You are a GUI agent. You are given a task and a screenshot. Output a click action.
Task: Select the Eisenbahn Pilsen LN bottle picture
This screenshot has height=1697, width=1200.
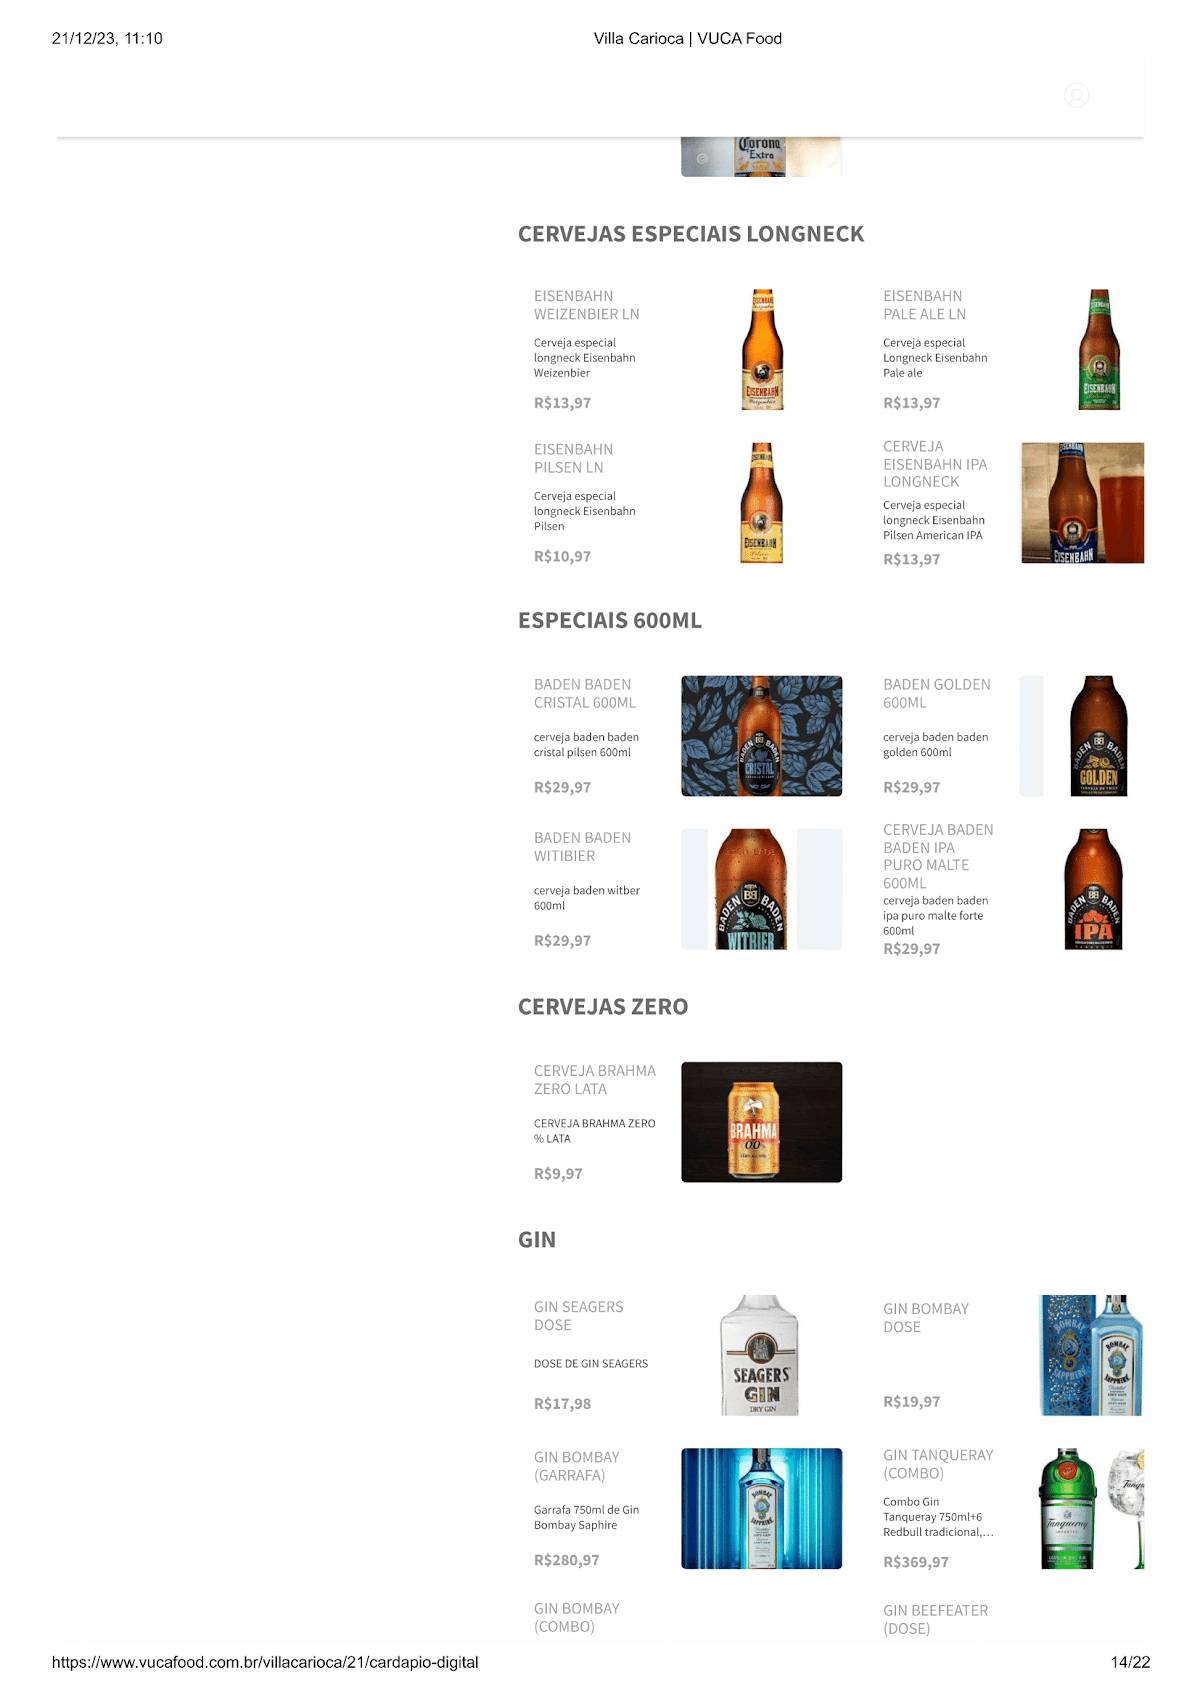point(762,503)
